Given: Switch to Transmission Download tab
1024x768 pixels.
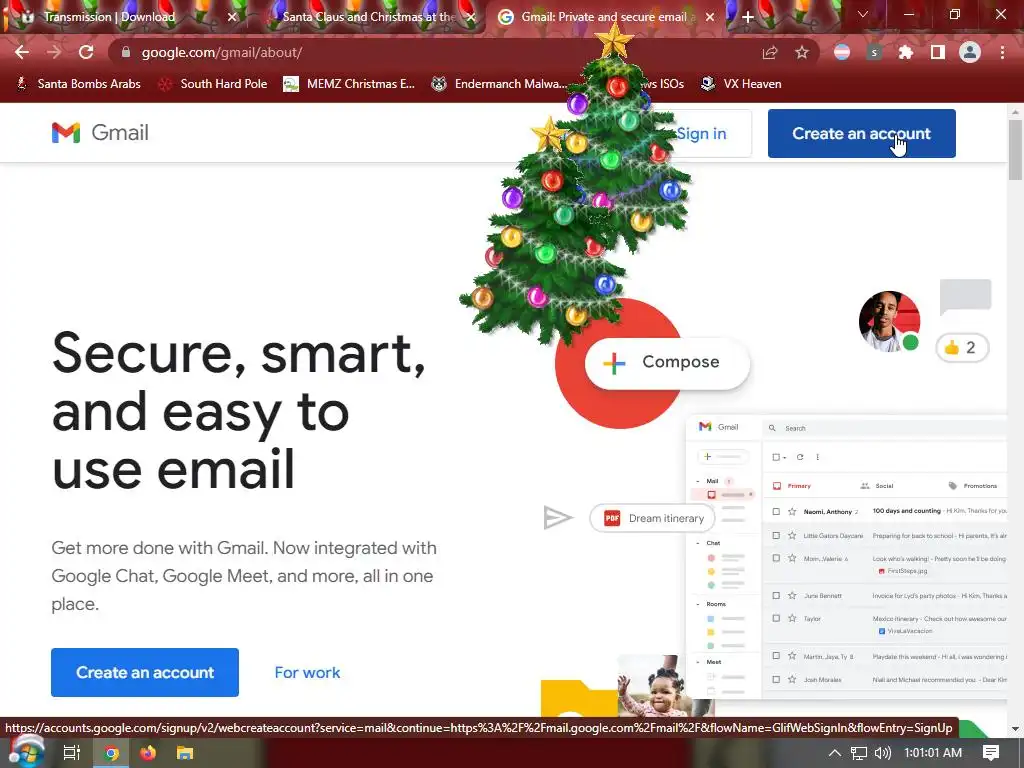Looking at the screenshot, I should 109,17.
